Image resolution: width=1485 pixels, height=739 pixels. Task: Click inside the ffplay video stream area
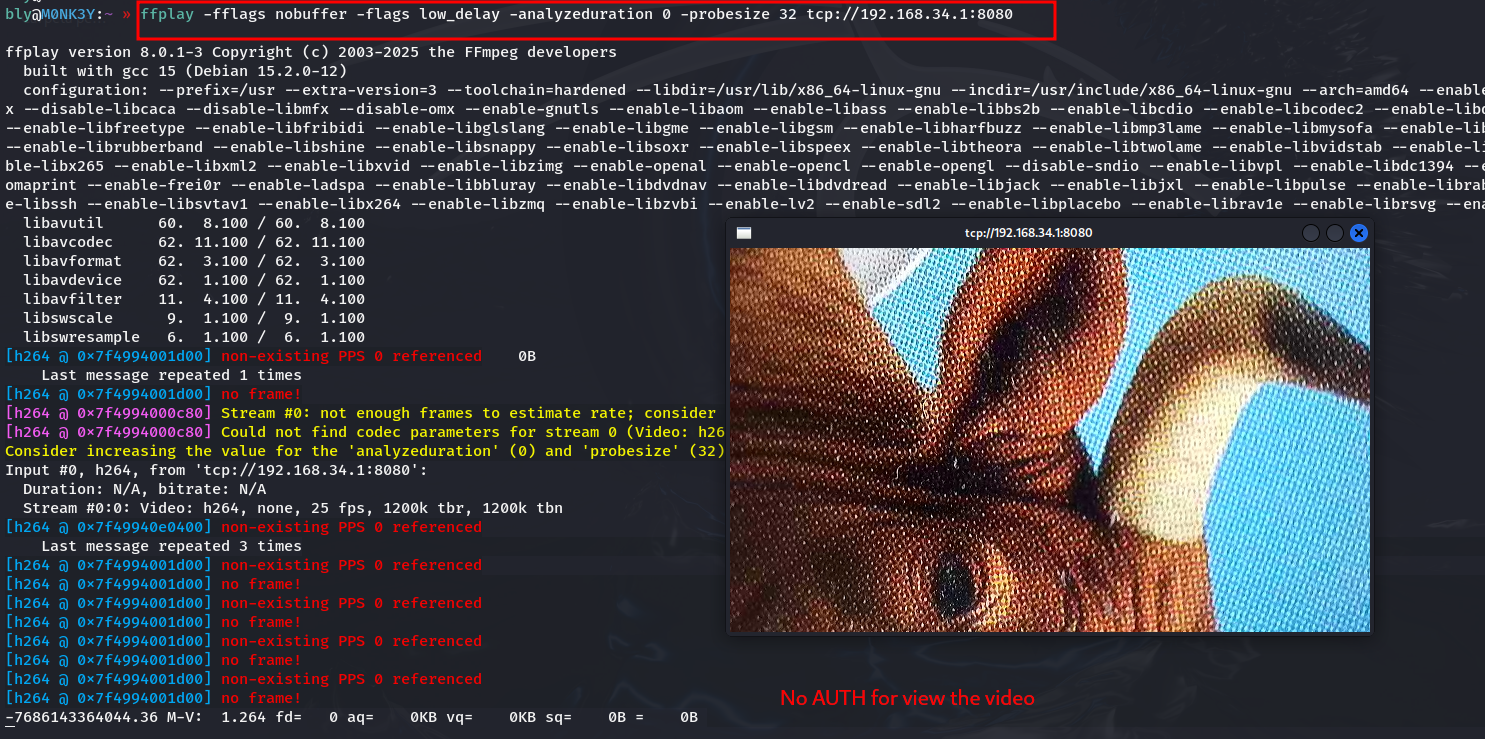tap(1049, 440)
